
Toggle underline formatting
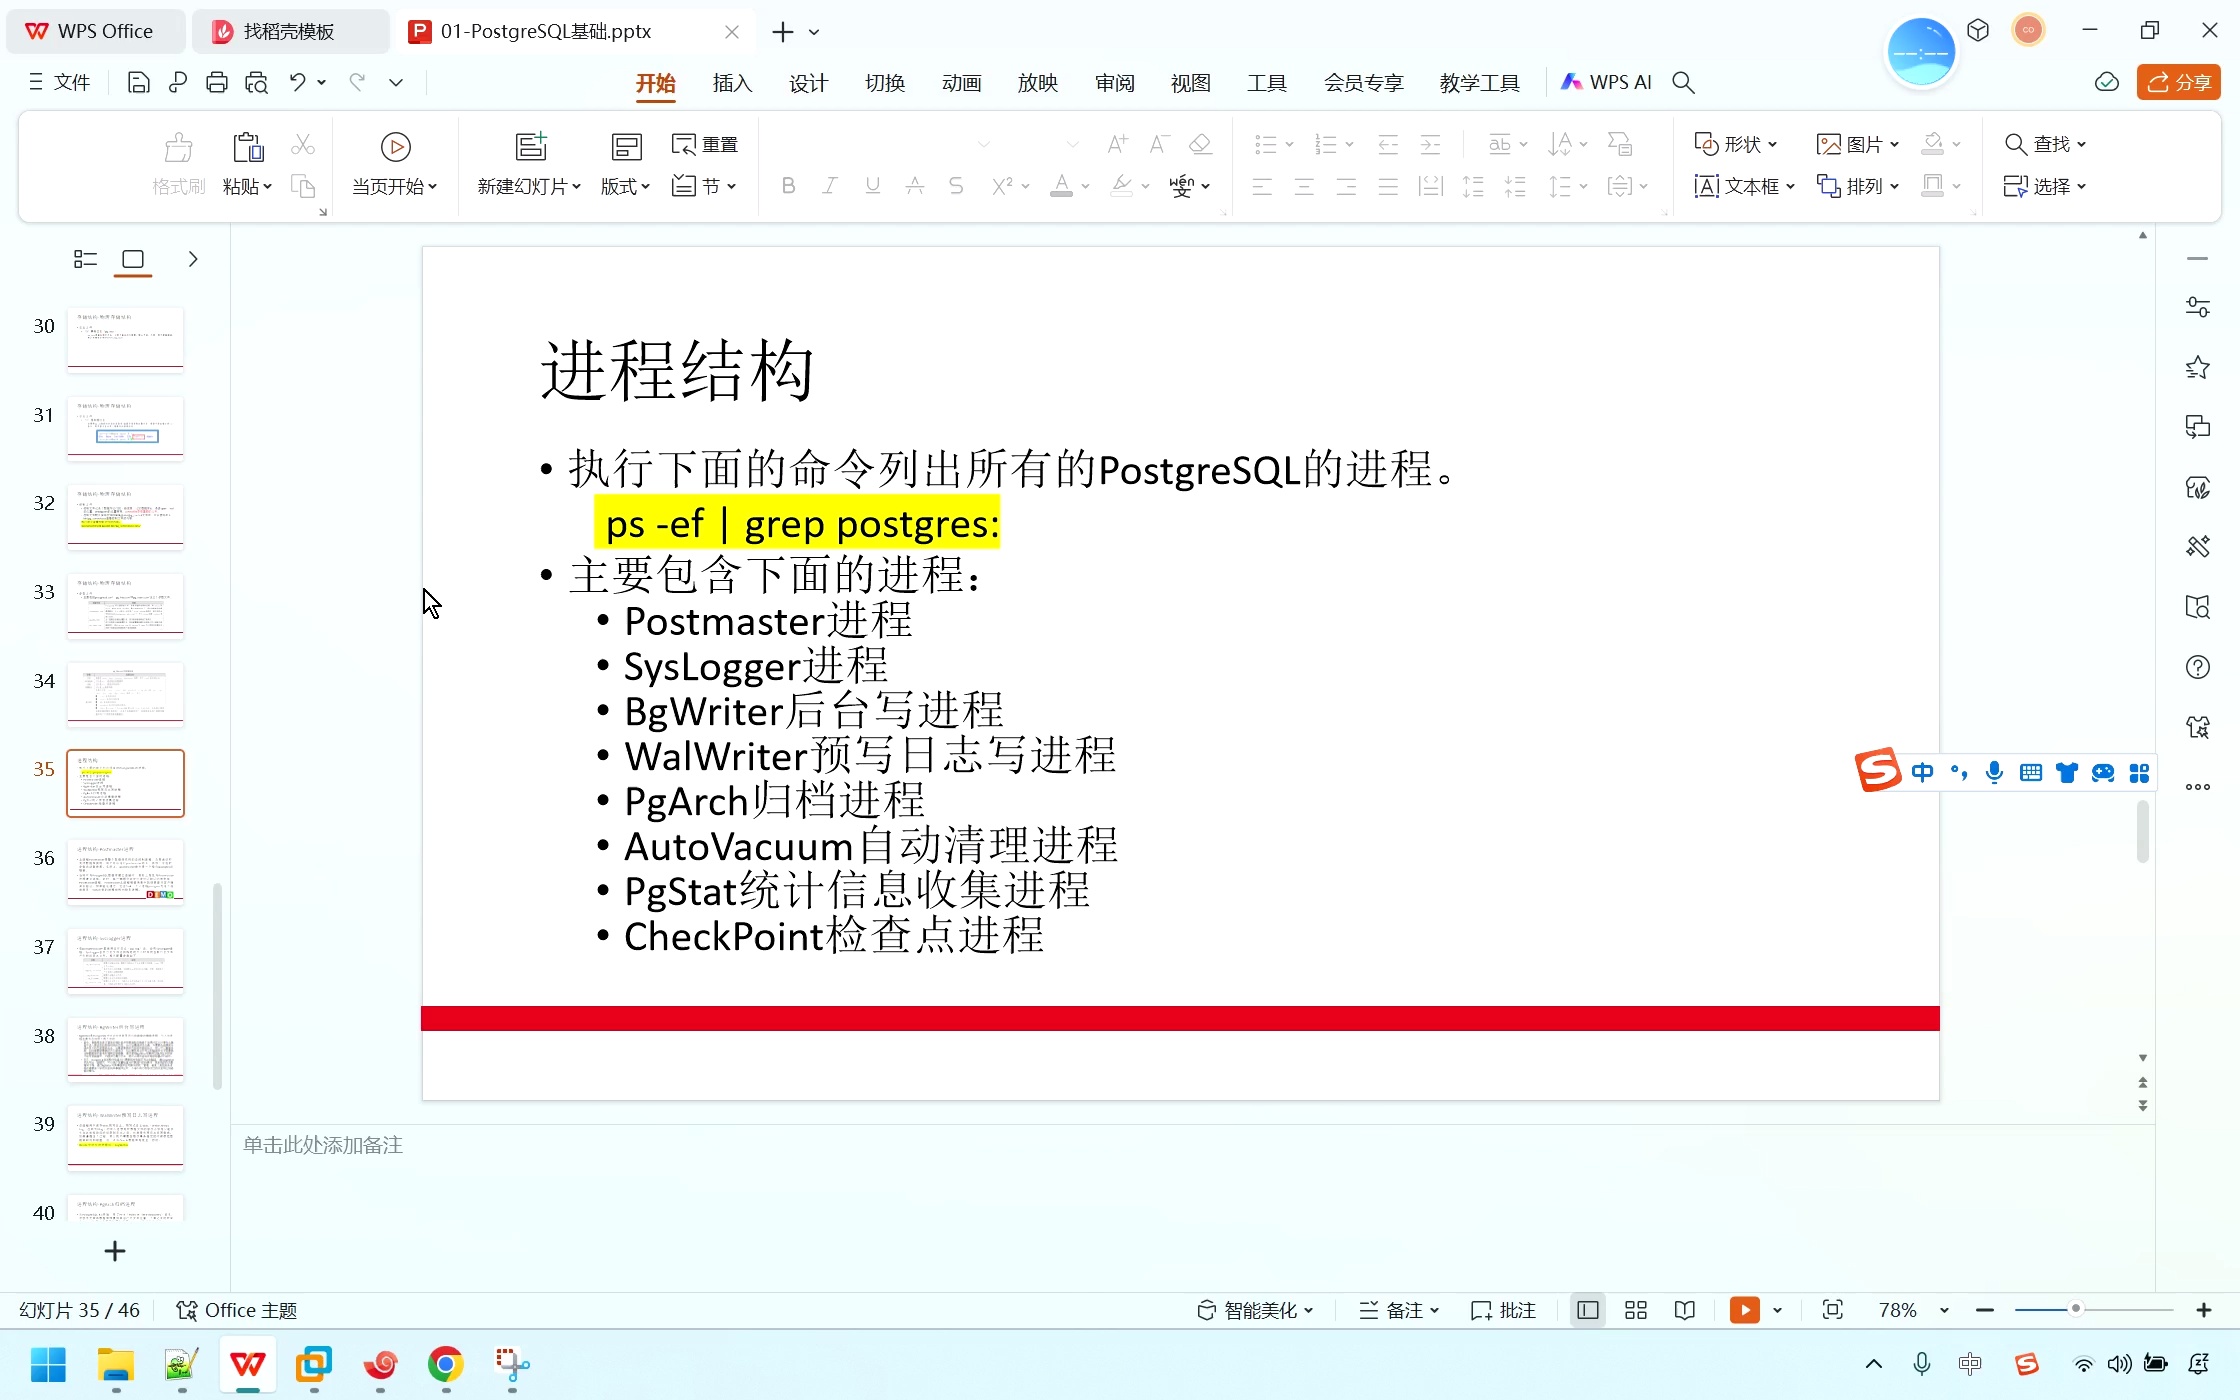(x=872, y=186)
